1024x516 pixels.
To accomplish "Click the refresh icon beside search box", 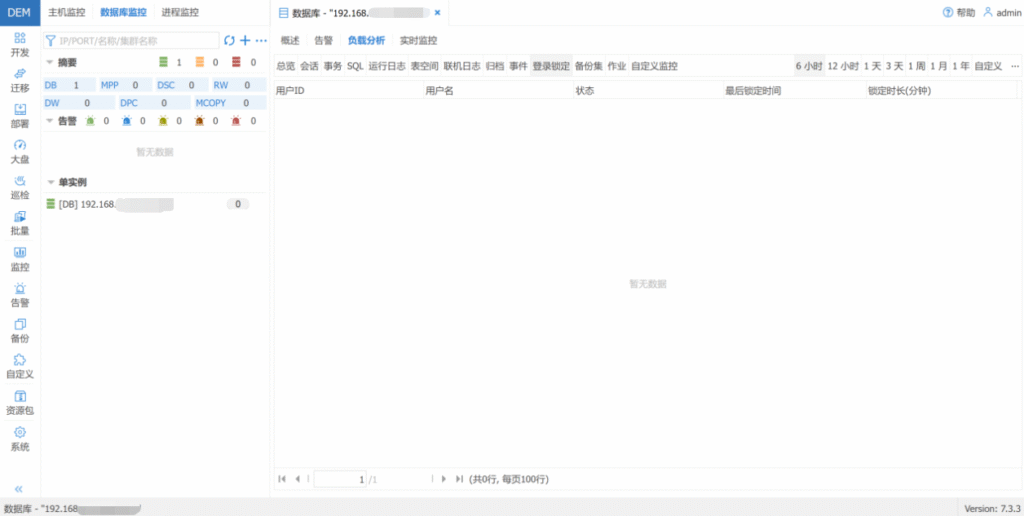I will click(x=229, y=41).
